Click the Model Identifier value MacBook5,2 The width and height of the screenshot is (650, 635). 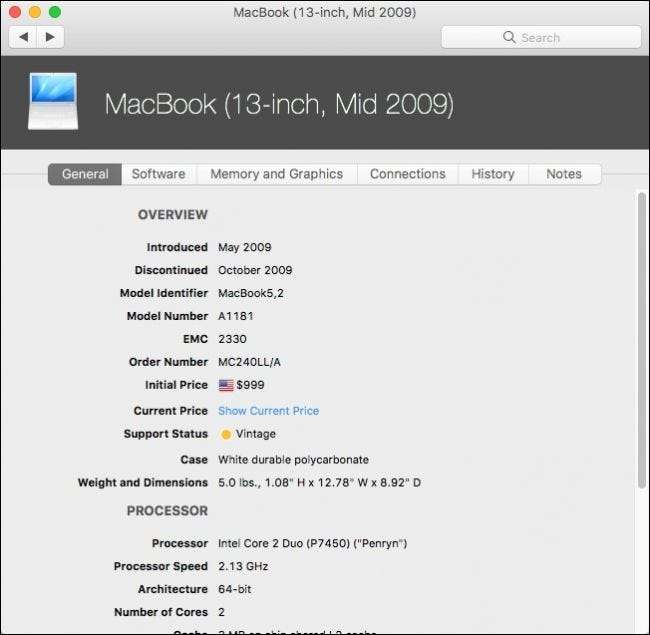[x=251, y=294]
